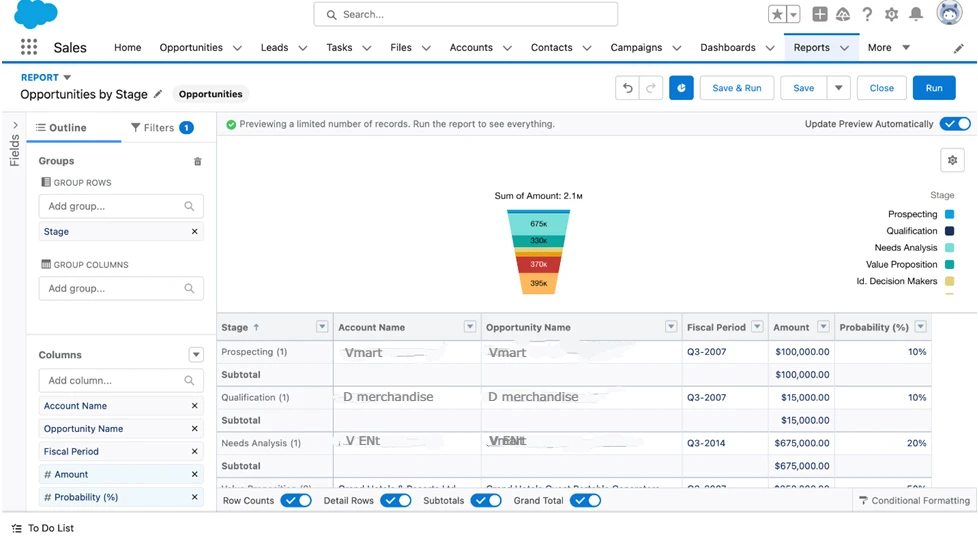Open Amount column header dropdown
Viewport: 978px width, 538px height.
(x=823, y=327)
